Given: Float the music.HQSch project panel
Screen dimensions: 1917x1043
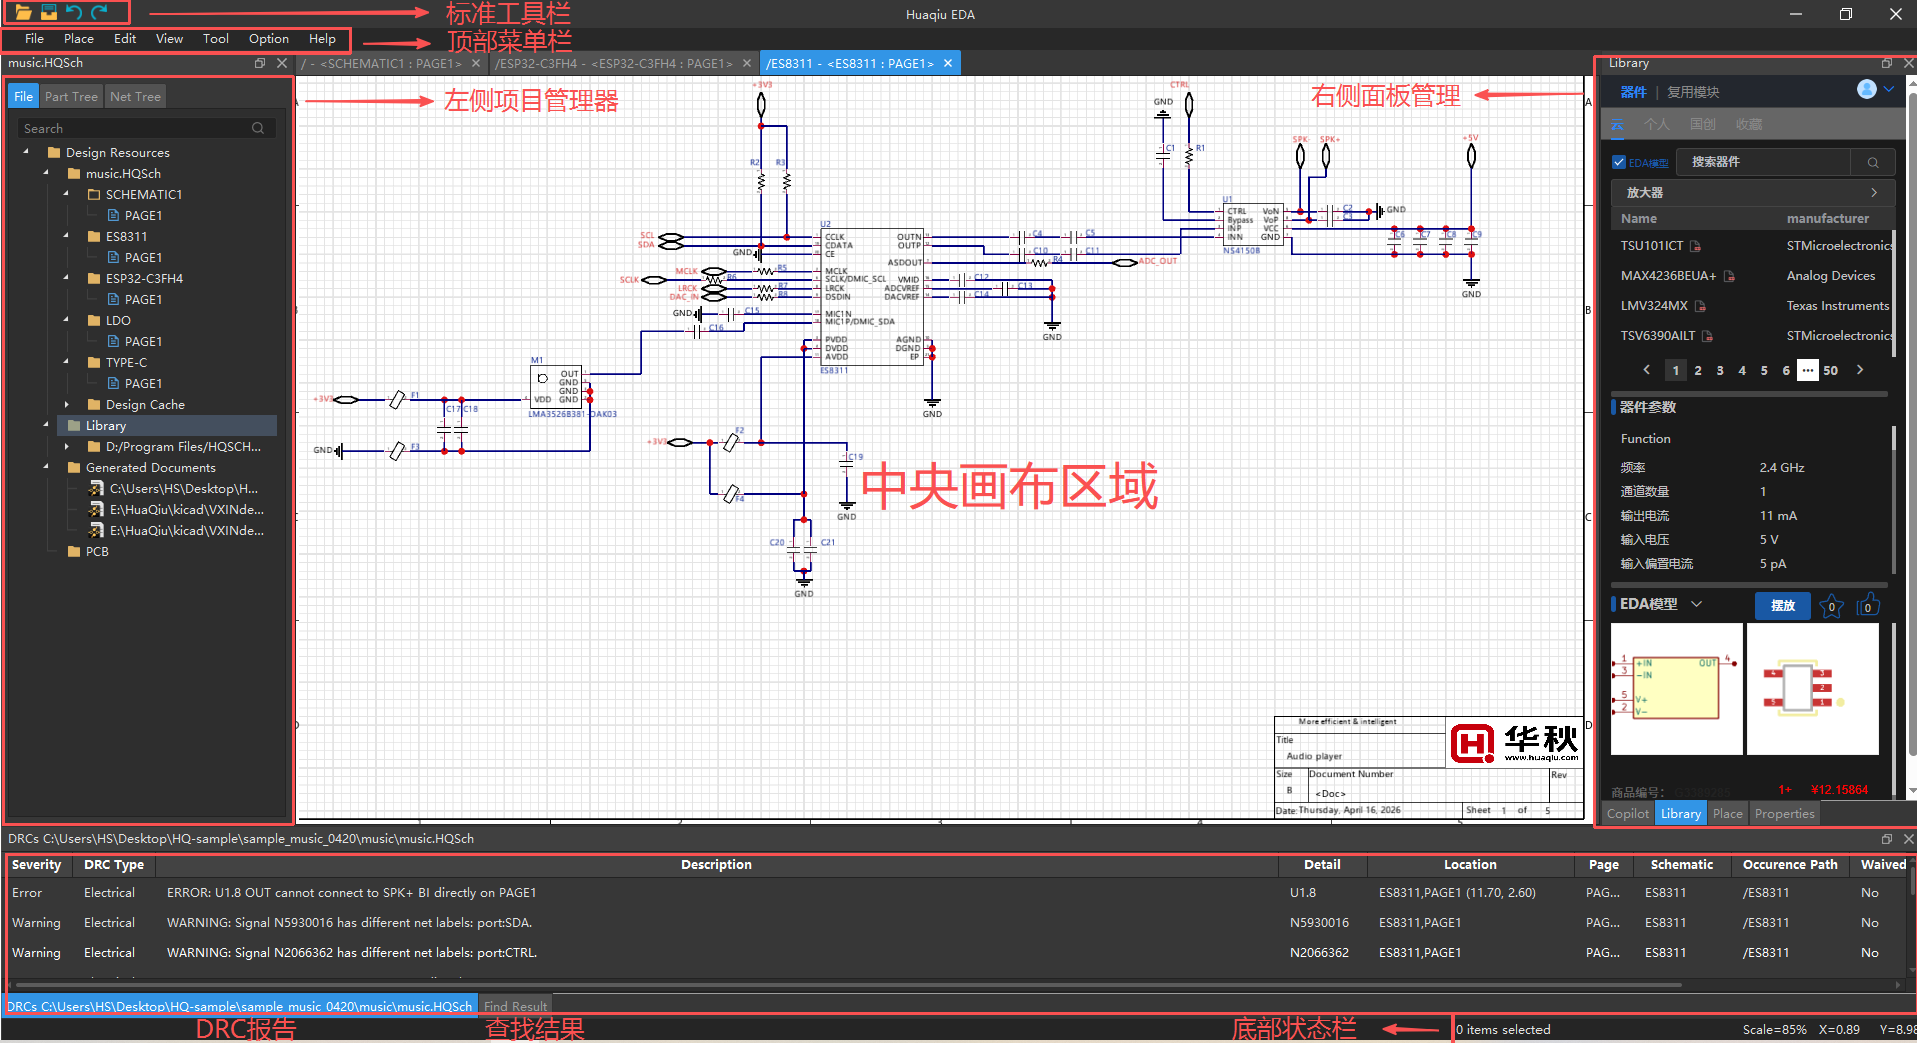Looking at the screenshot, I should (260, 63).
